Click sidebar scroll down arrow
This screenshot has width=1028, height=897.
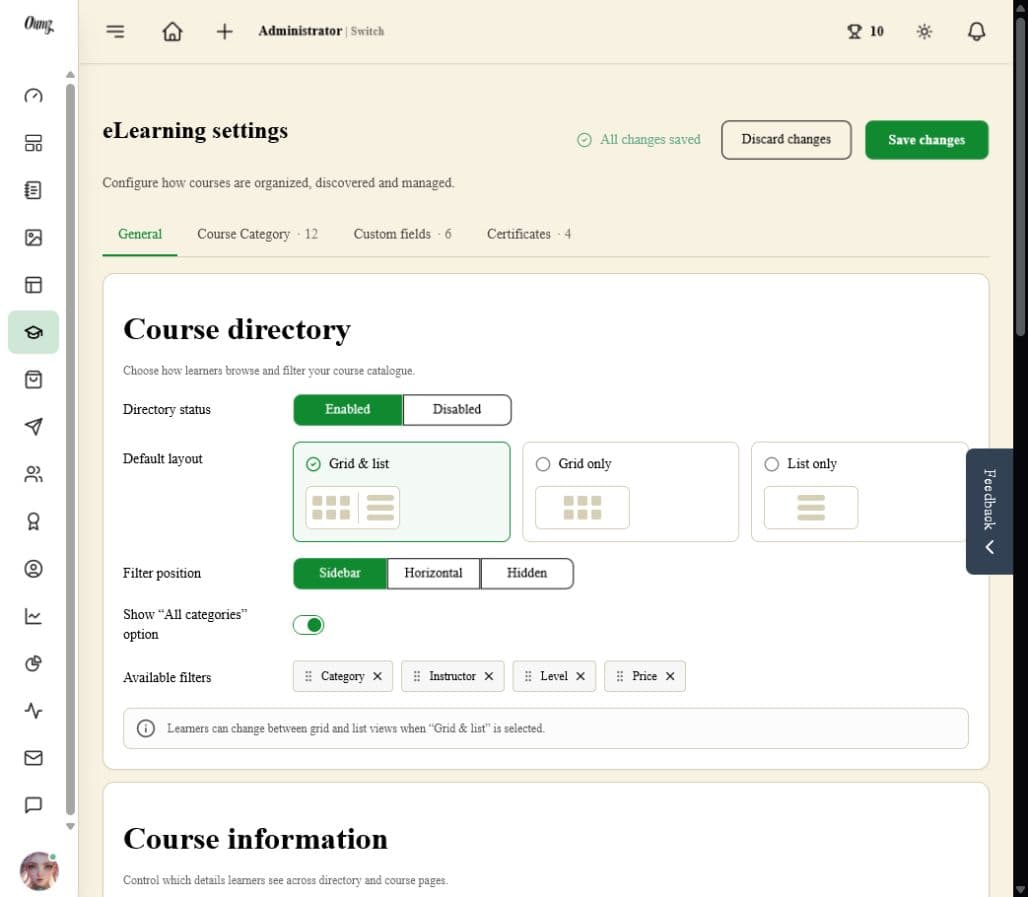pyautogui.click(x=70, y=827)
